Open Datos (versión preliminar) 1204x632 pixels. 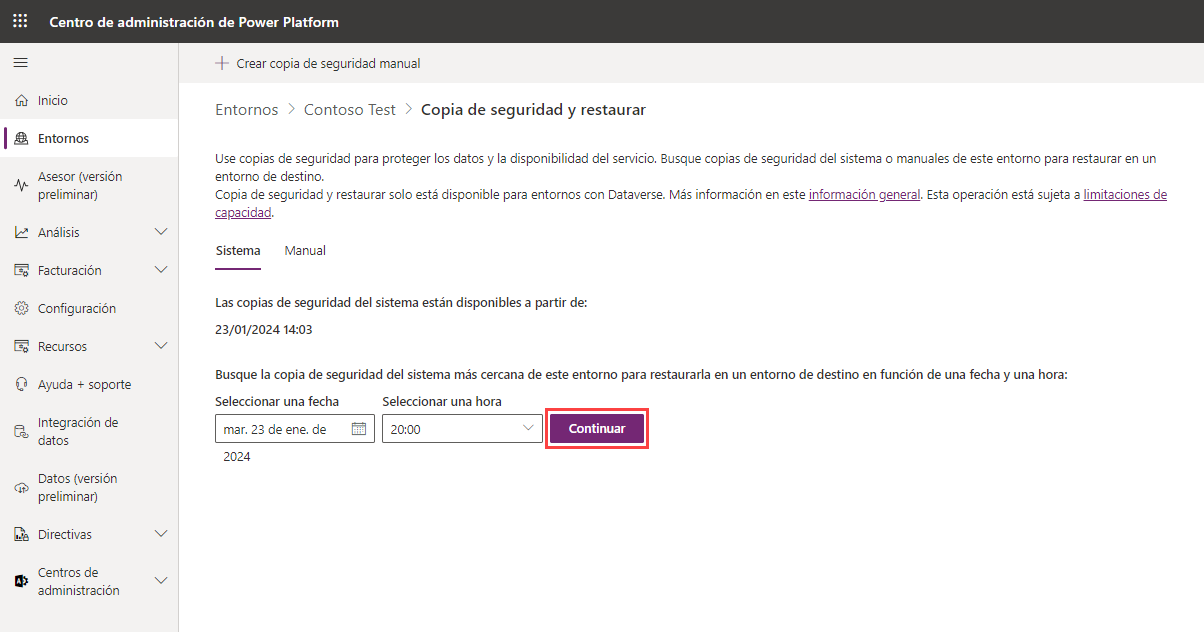pos(89,488)
